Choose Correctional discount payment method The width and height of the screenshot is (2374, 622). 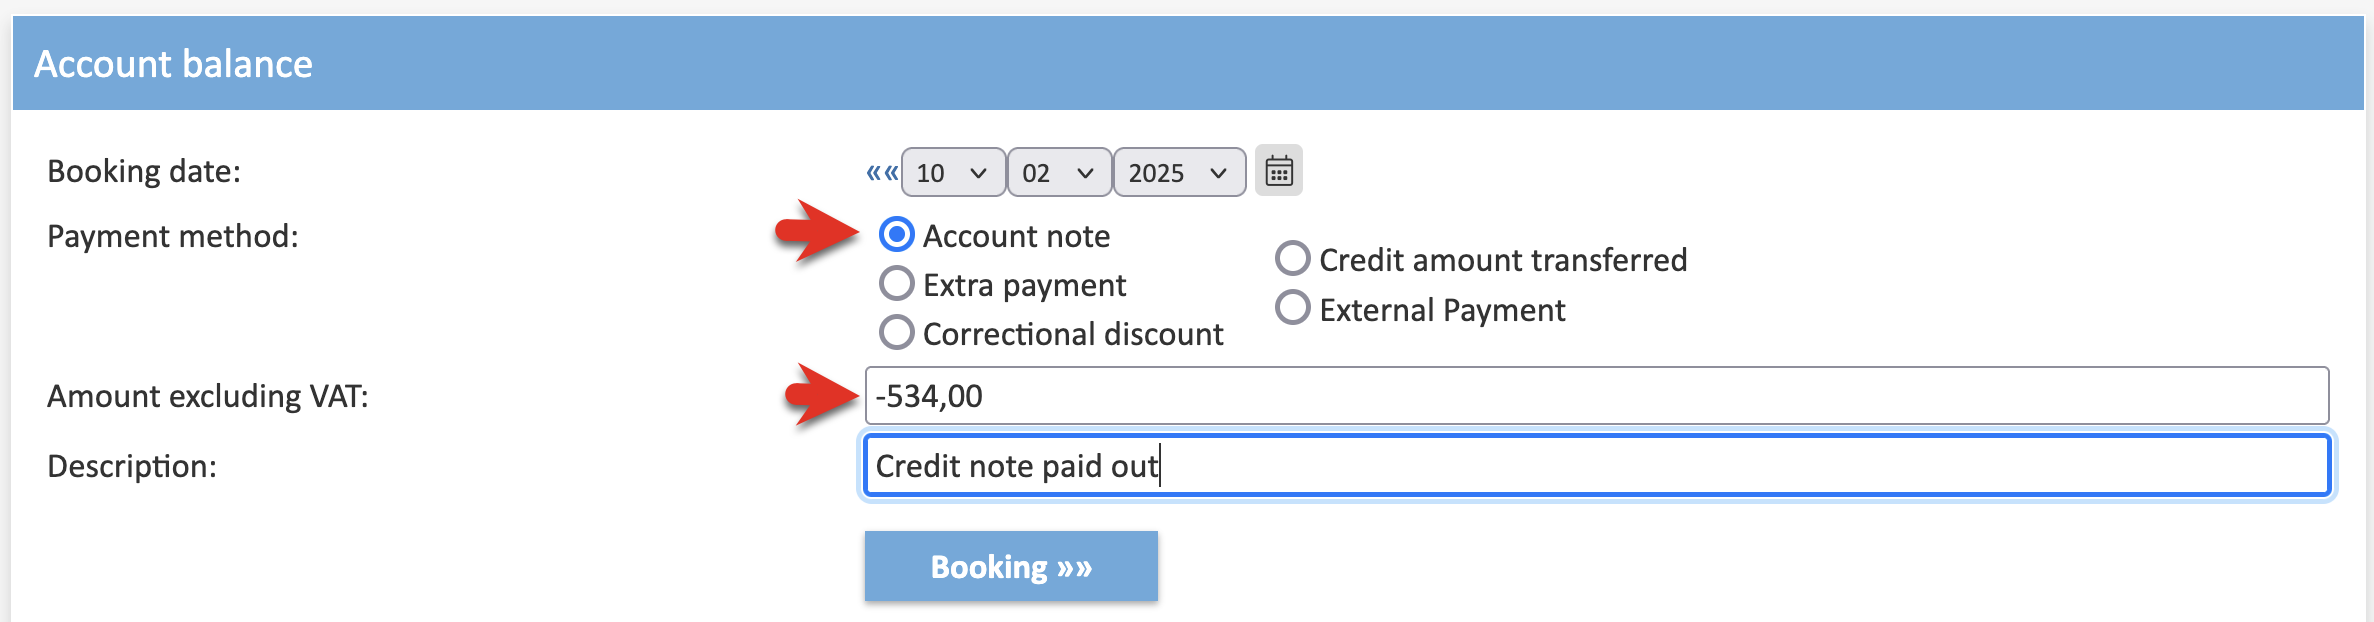[x=897, y=332]
